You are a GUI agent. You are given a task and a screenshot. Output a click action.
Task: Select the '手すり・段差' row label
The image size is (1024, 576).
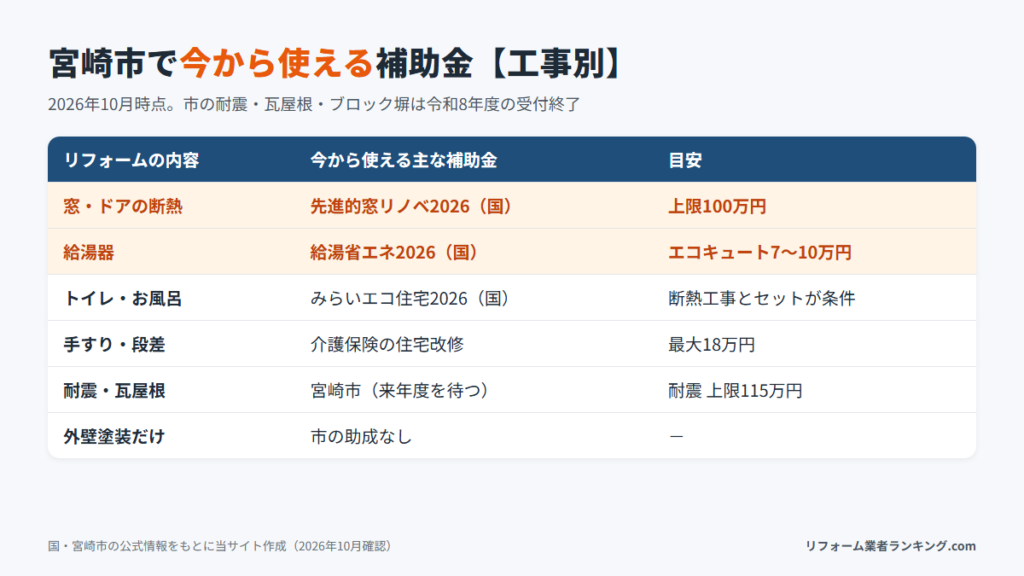click(x=114, y=344)
